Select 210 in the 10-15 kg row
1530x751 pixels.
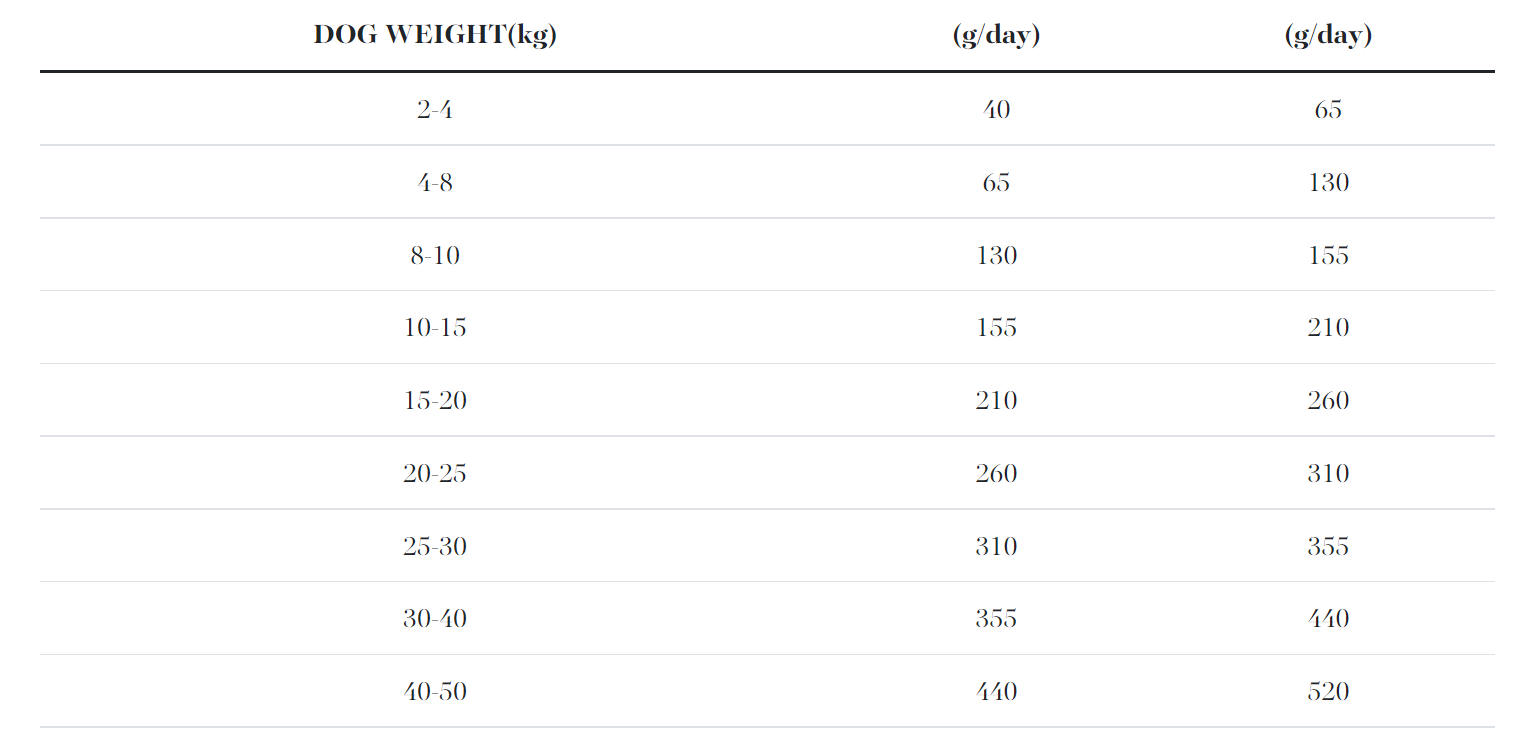tap(1328, 328)
